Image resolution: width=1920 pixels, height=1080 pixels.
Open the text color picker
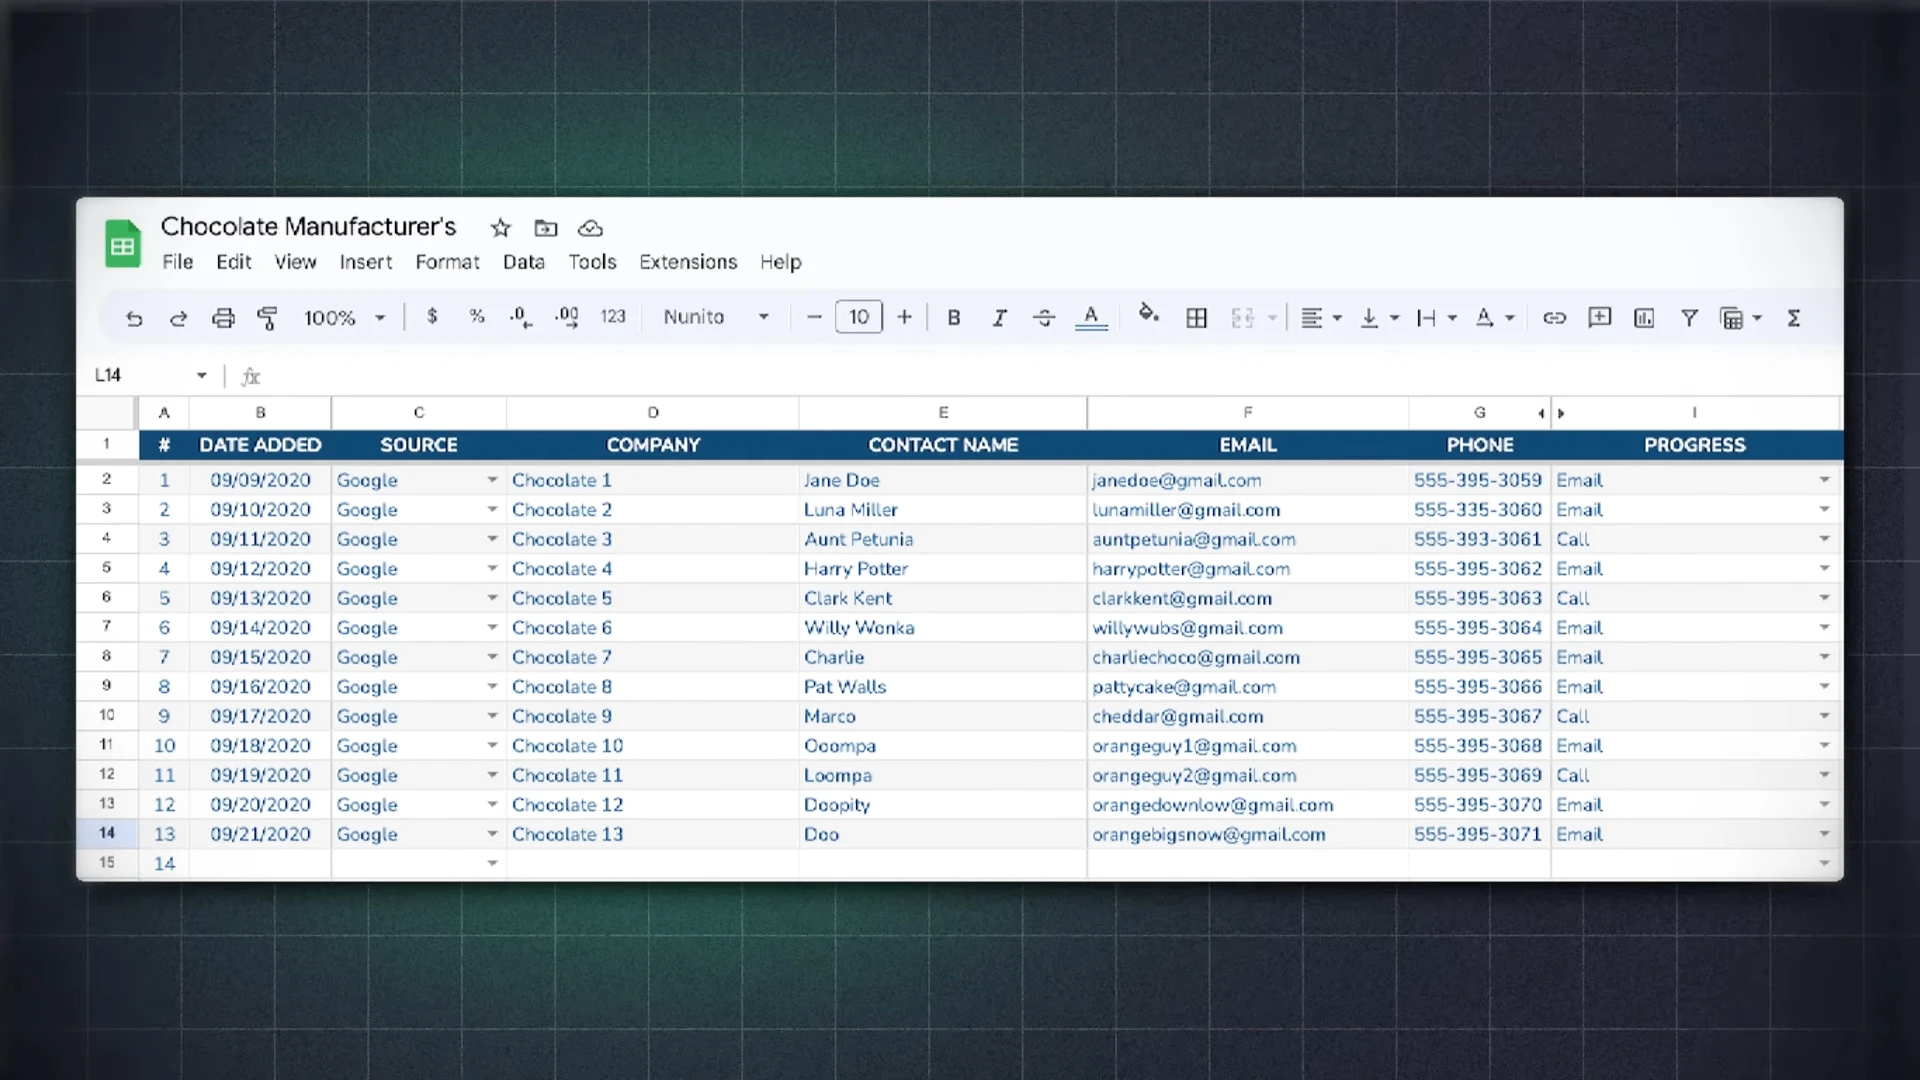pyautogui.click(x=1091, y=318)
